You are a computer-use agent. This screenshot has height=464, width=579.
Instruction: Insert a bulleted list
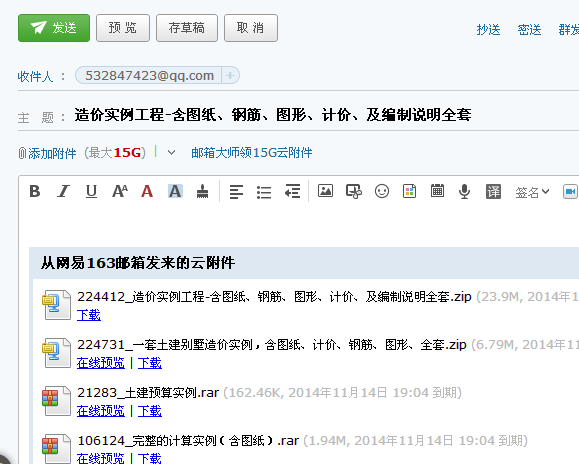click(264, 192)
